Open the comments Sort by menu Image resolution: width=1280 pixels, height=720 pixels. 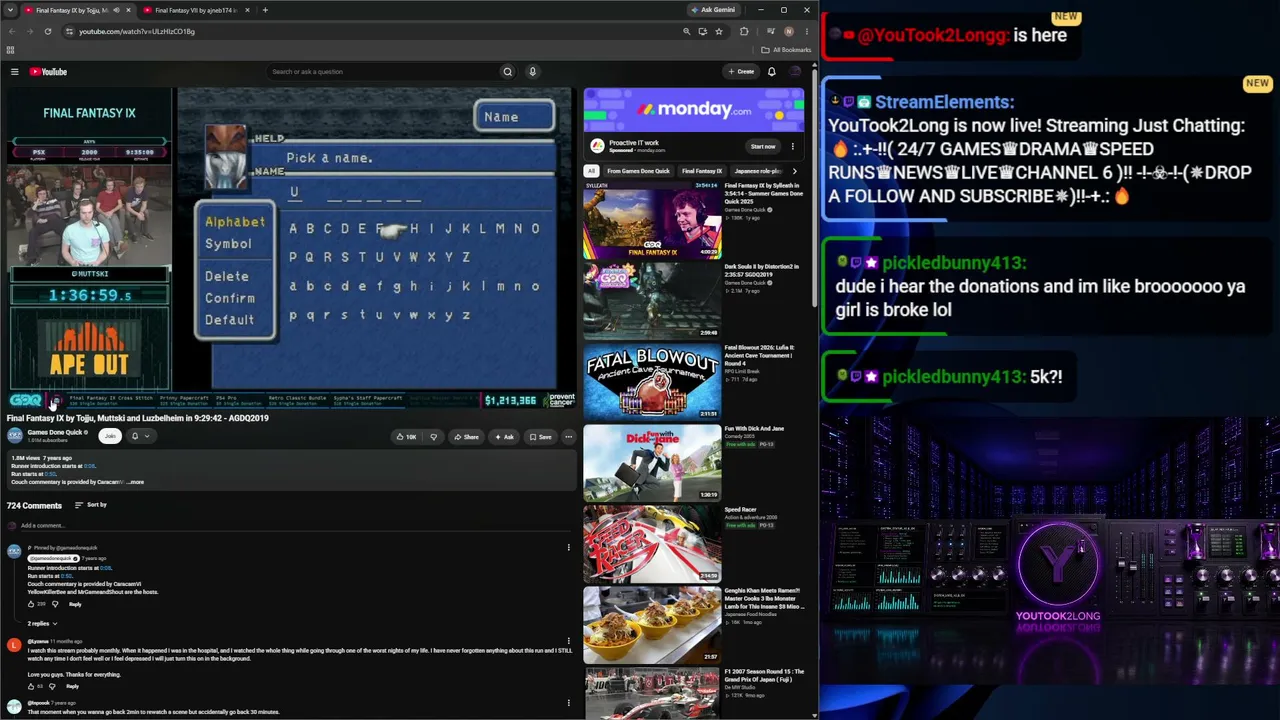[91, 505]
